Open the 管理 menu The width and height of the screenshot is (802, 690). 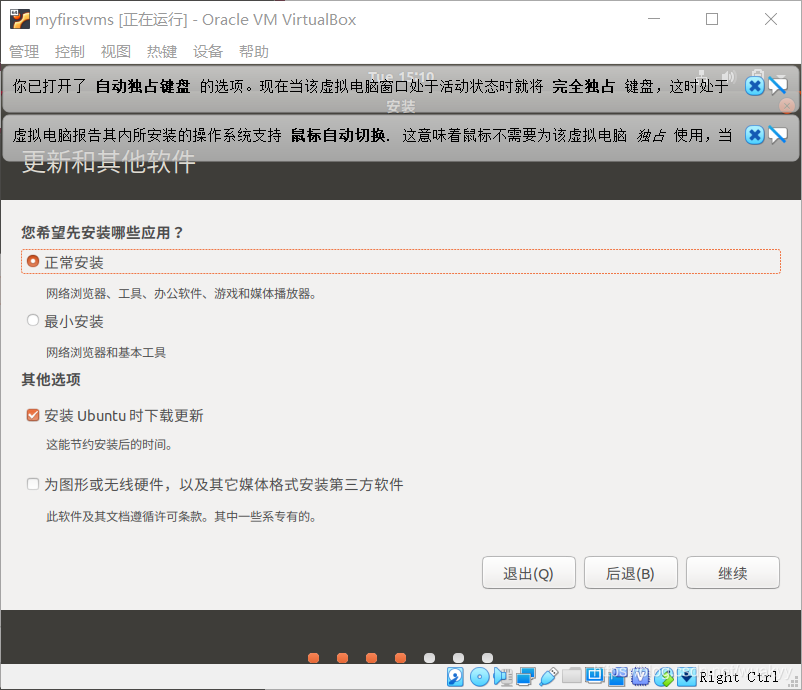(x=24, y=52)
